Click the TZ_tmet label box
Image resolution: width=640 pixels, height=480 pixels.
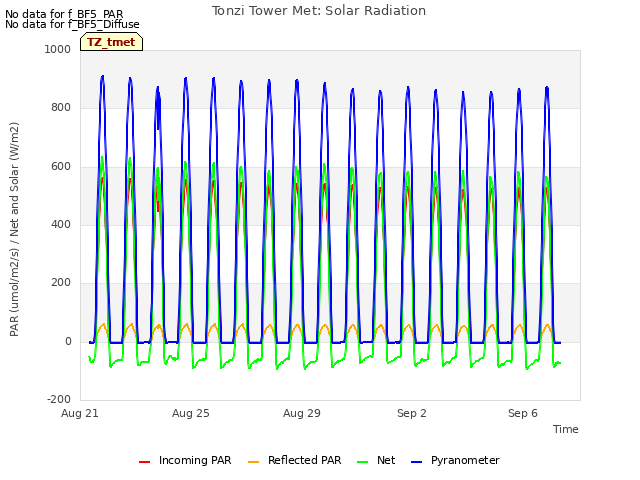111,42
